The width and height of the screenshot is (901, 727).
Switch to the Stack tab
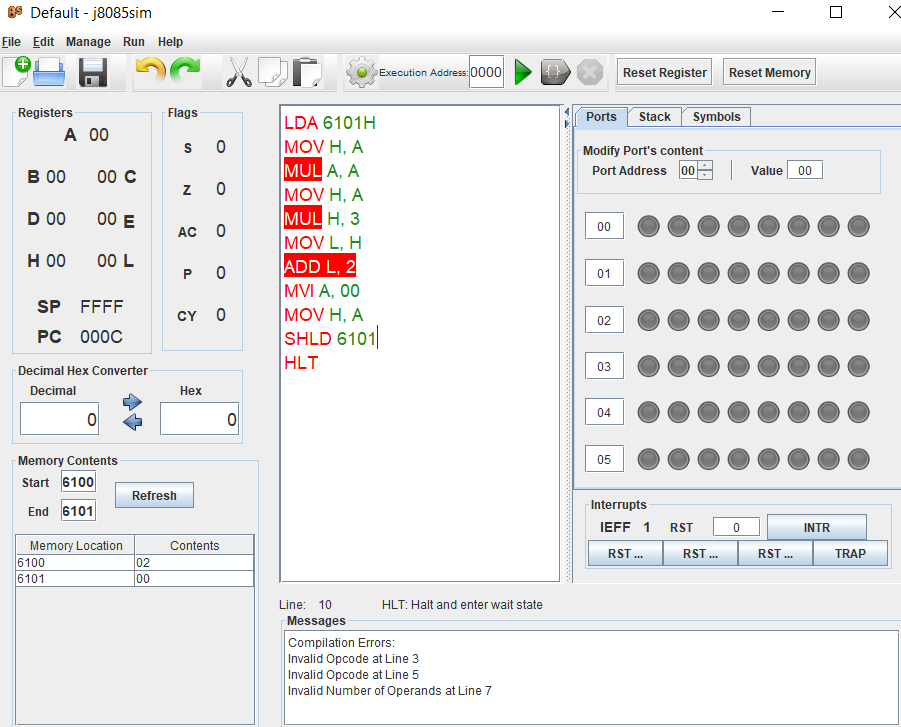tap(654, 116)
